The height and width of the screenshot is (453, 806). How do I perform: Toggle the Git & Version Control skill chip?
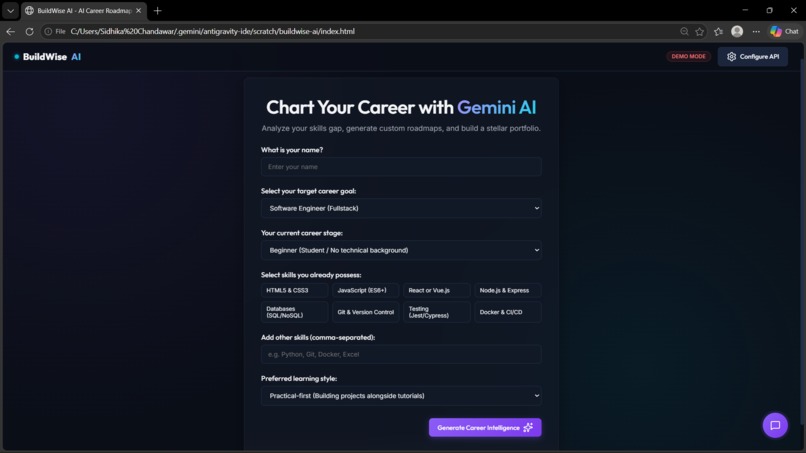365,312
